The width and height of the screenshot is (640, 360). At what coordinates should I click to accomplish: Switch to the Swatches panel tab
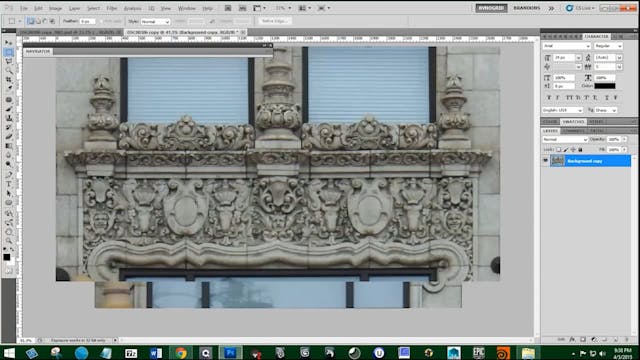(573, 122)
